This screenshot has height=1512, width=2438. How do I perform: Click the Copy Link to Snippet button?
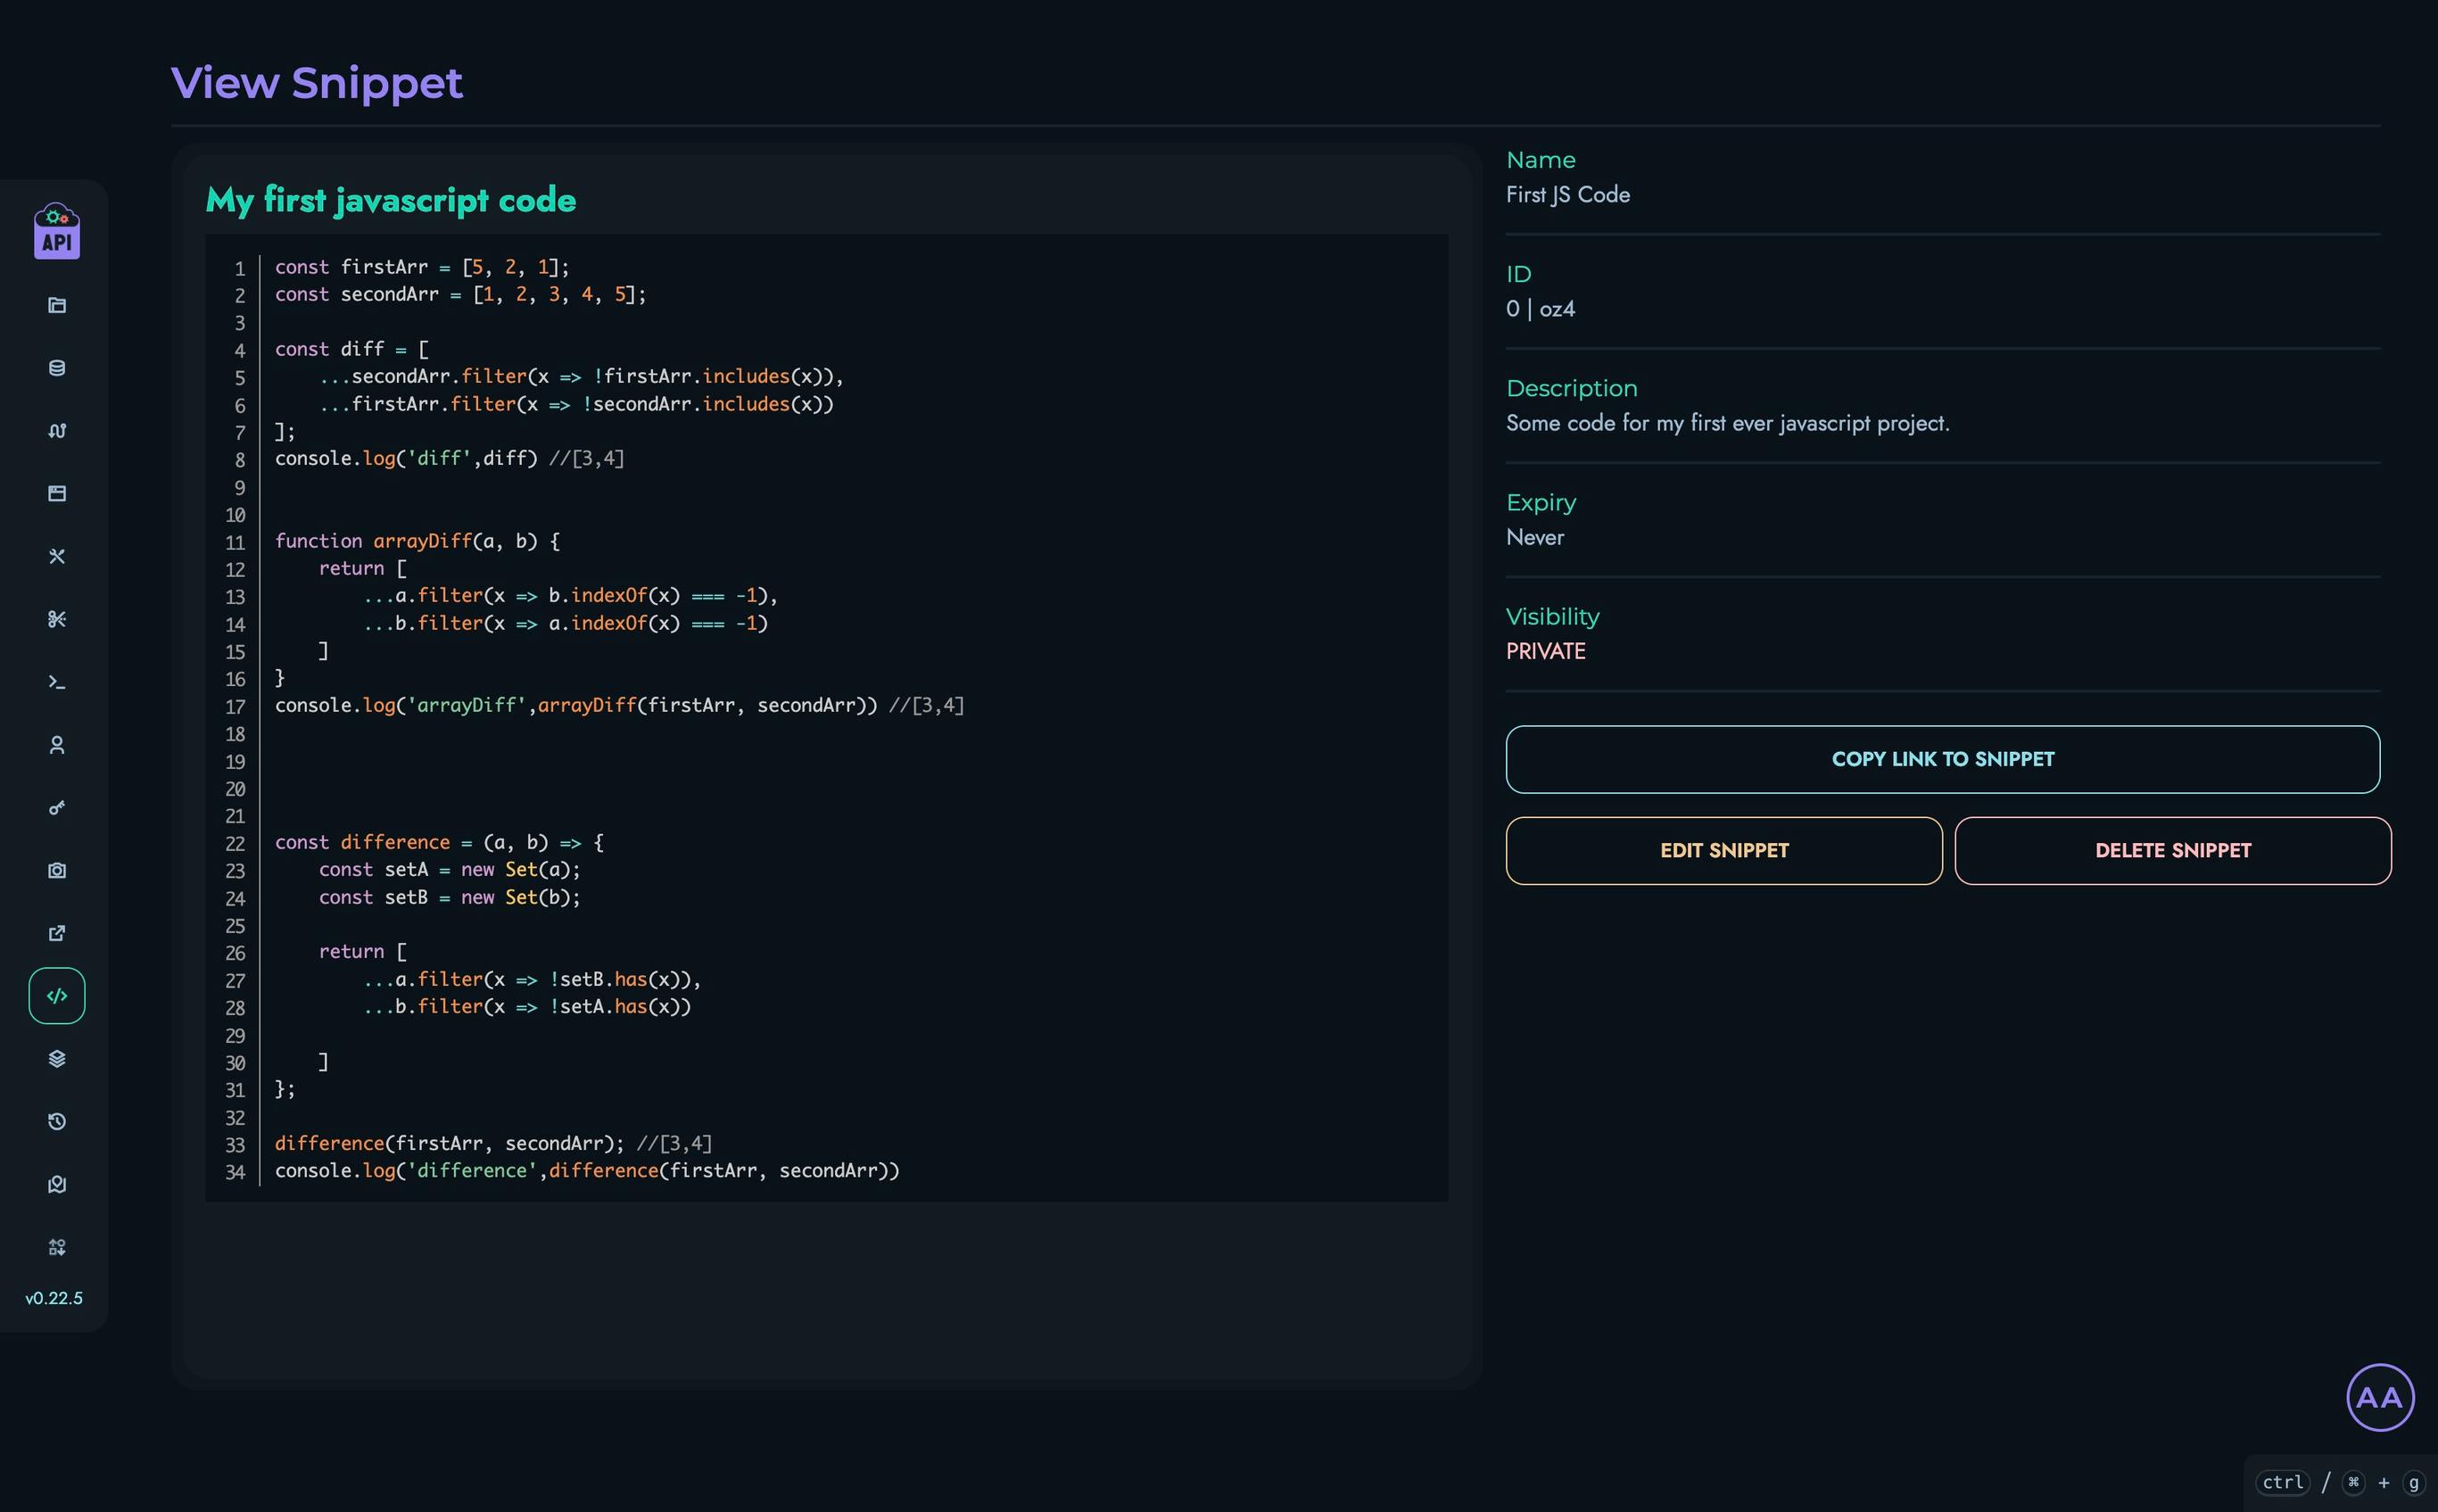tap(1942, 759)
